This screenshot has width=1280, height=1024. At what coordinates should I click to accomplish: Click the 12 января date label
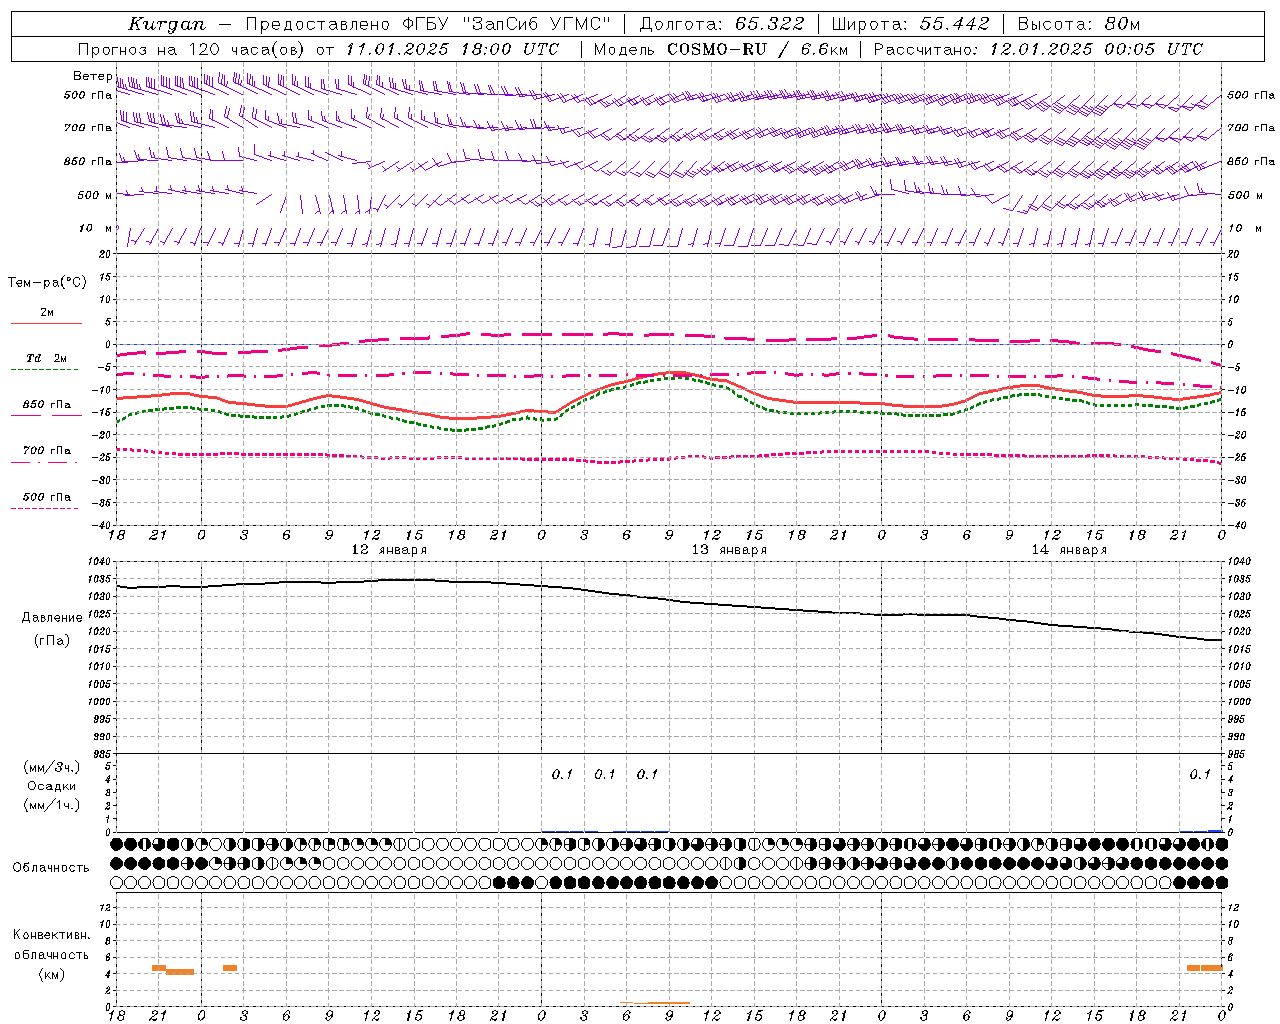[x=389, y=549]
